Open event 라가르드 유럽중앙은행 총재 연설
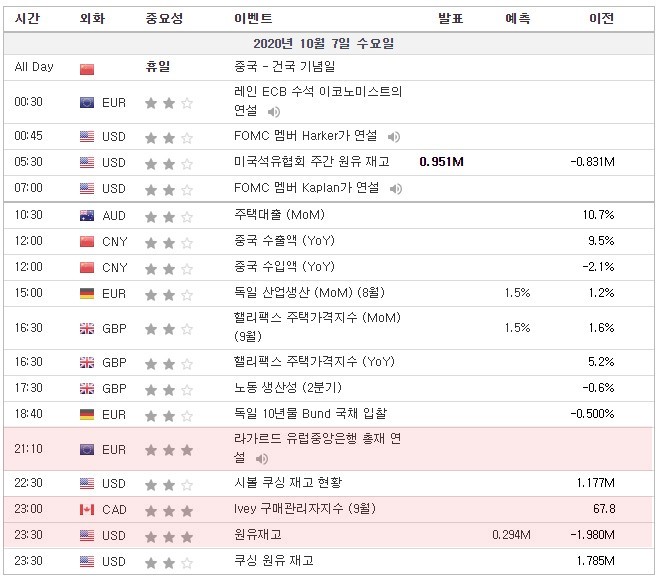 click(317, 448)
